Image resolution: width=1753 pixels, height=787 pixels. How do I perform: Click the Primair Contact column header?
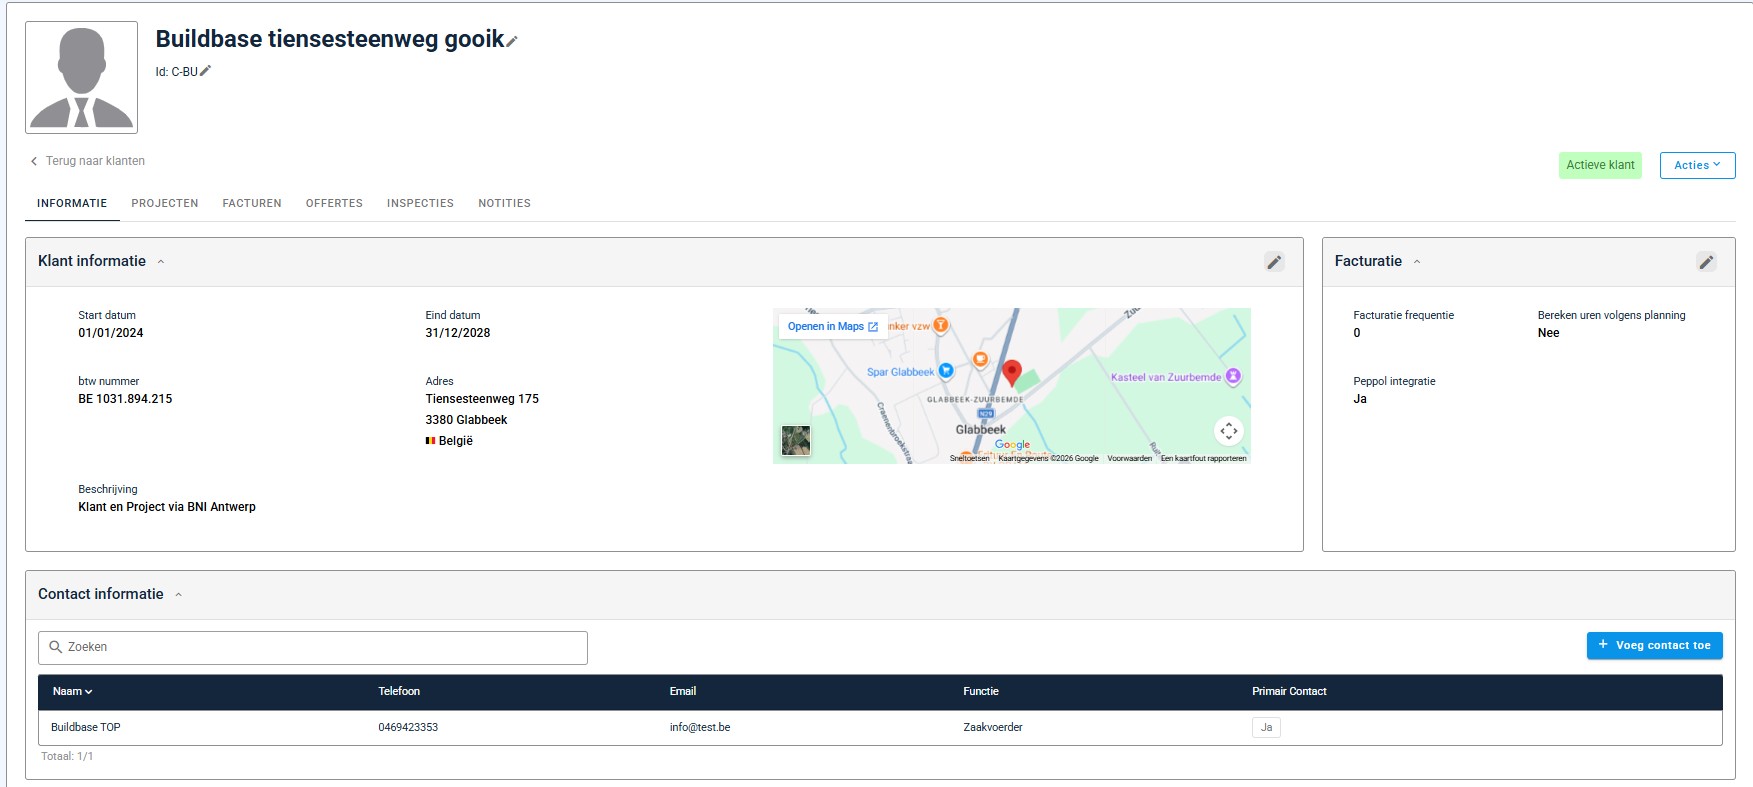coord(1289,692)
